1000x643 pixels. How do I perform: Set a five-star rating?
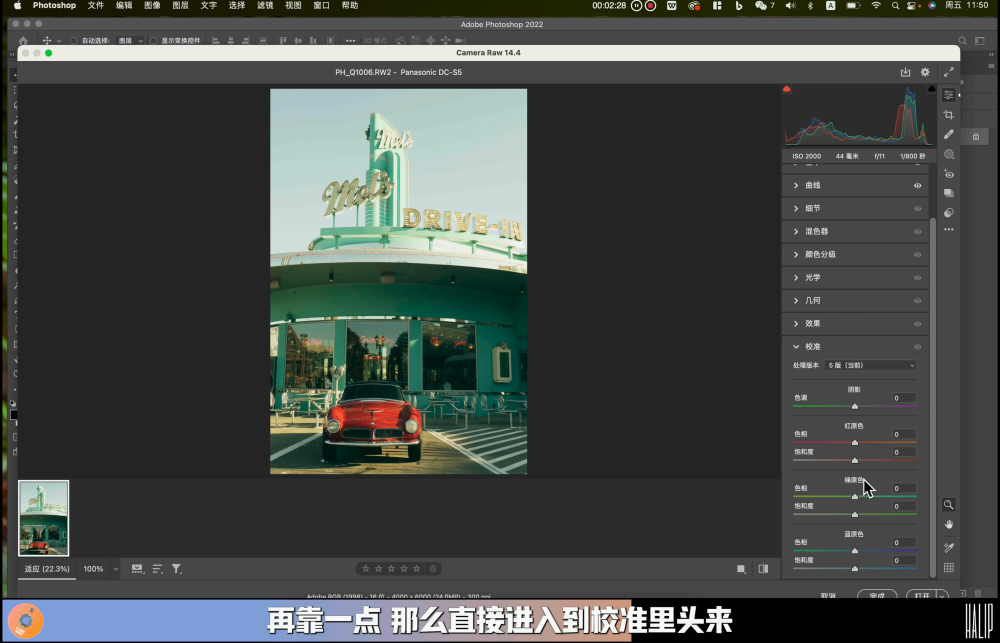click(416, 568)
